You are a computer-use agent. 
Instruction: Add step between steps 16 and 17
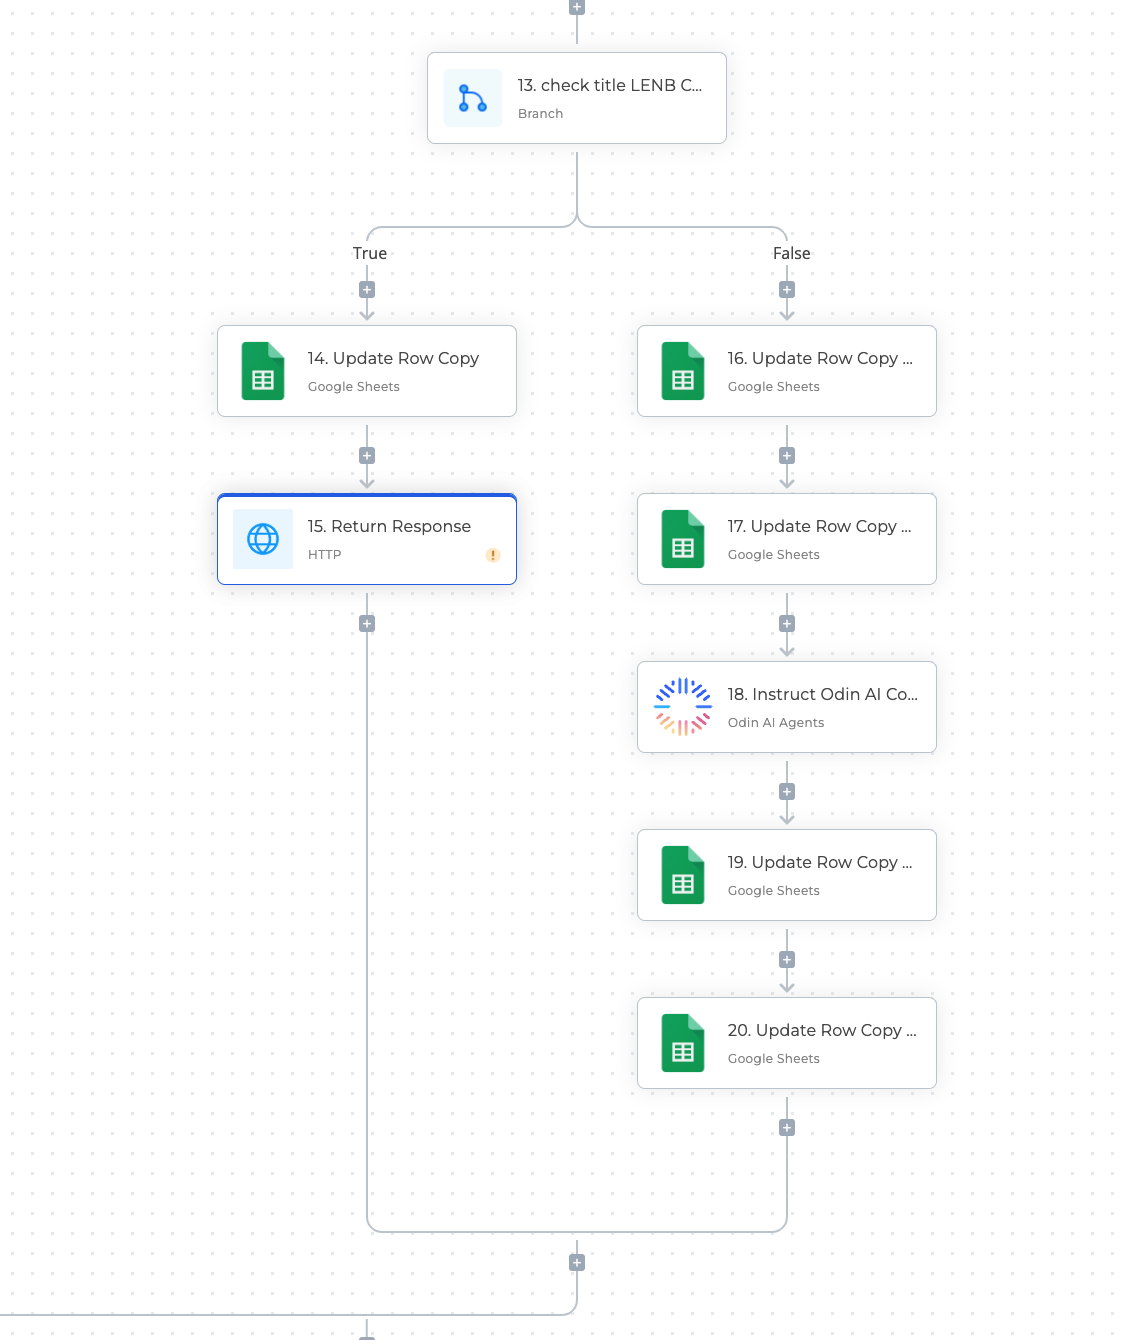pyautogui.click(x=787, y=456)
